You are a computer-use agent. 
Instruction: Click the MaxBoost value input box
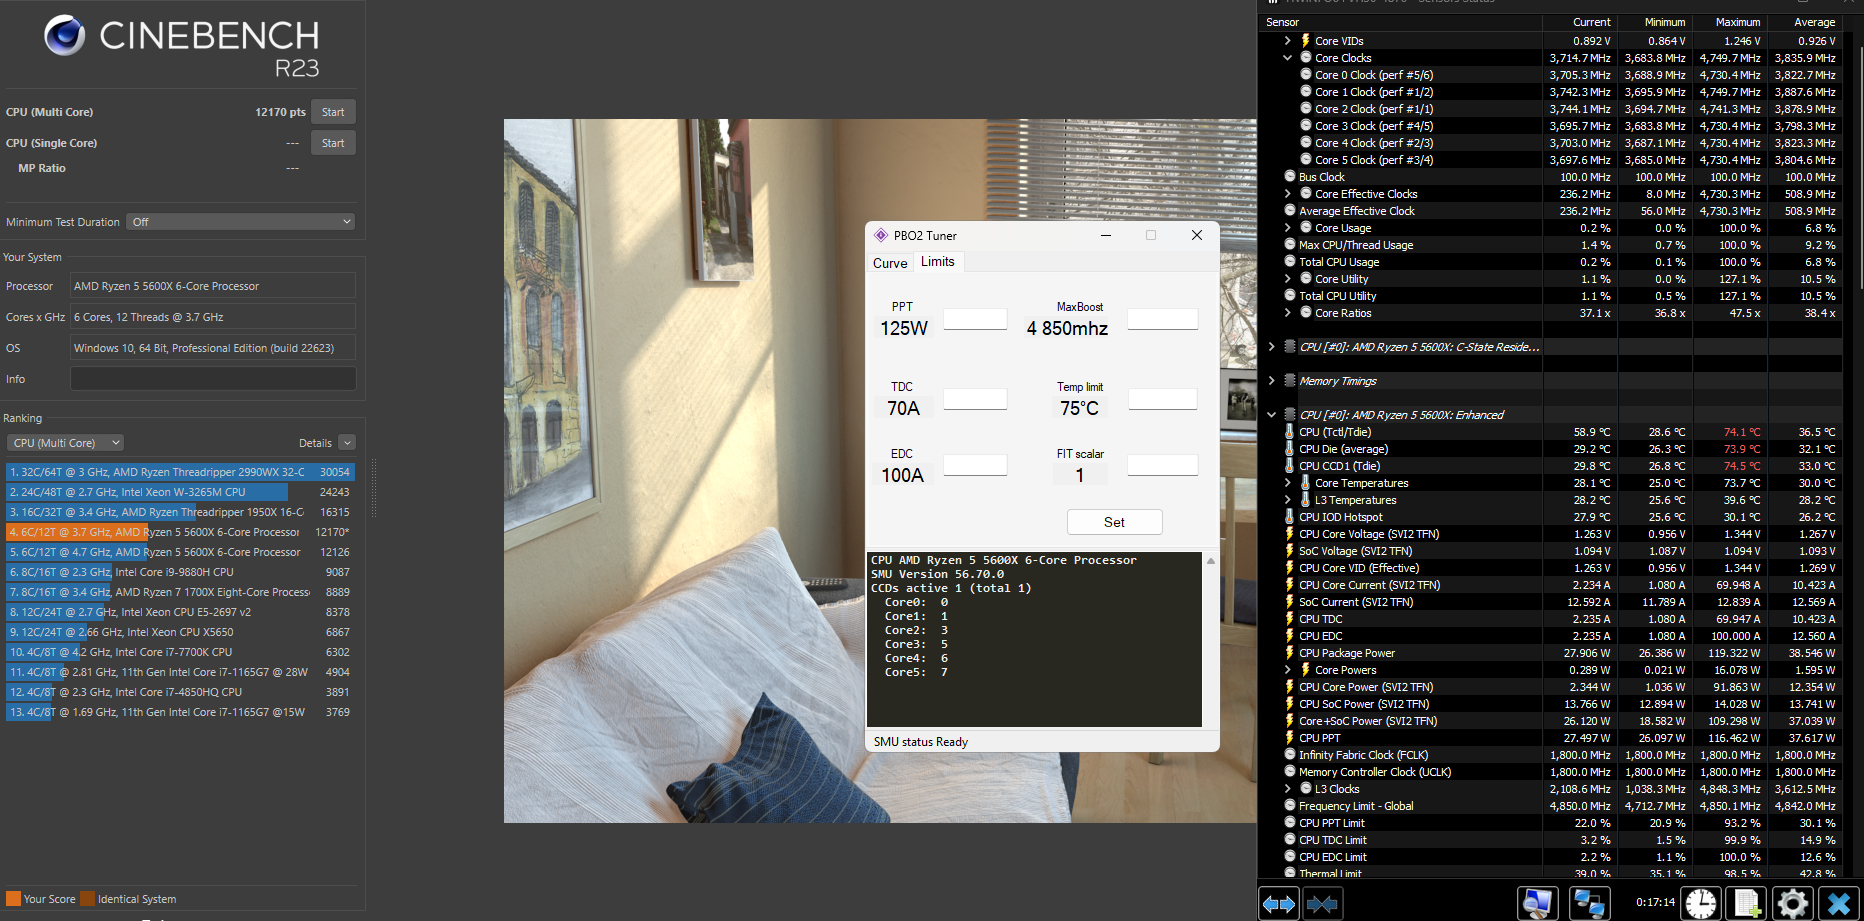(1162, 319)
